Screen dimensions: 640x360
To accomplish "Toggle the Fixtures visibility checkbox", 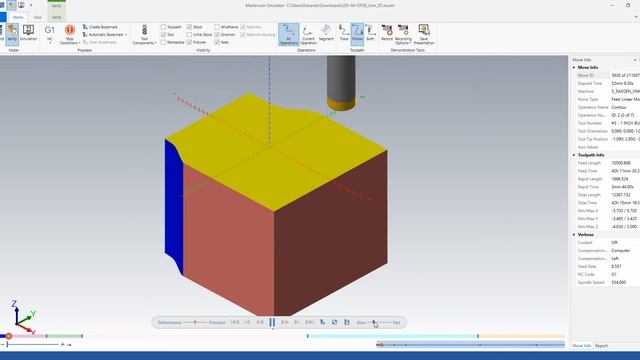I will (x=189, y=42).
